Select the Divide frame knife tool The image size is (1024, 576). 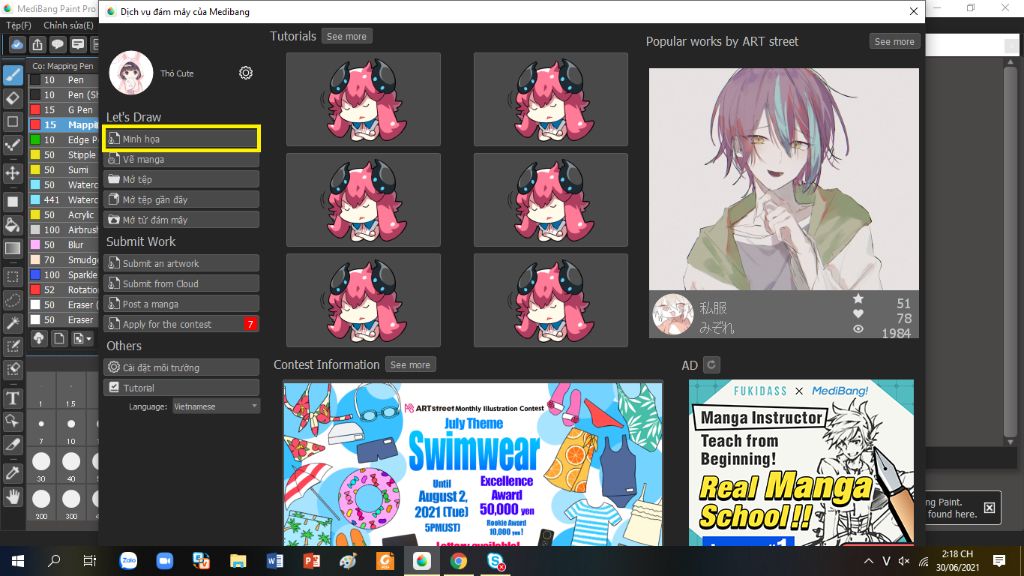[12, 445]
